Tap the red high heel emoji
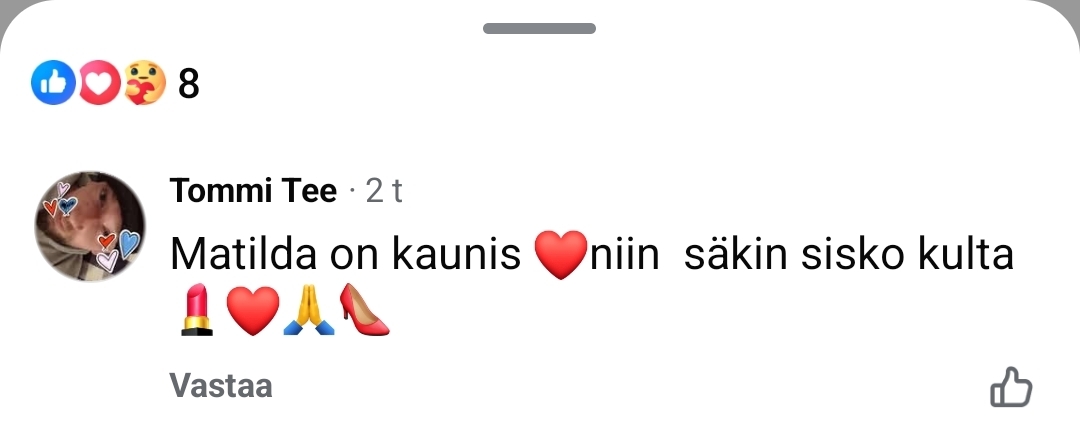1080x441 pixels. click(x=364, y=309)
